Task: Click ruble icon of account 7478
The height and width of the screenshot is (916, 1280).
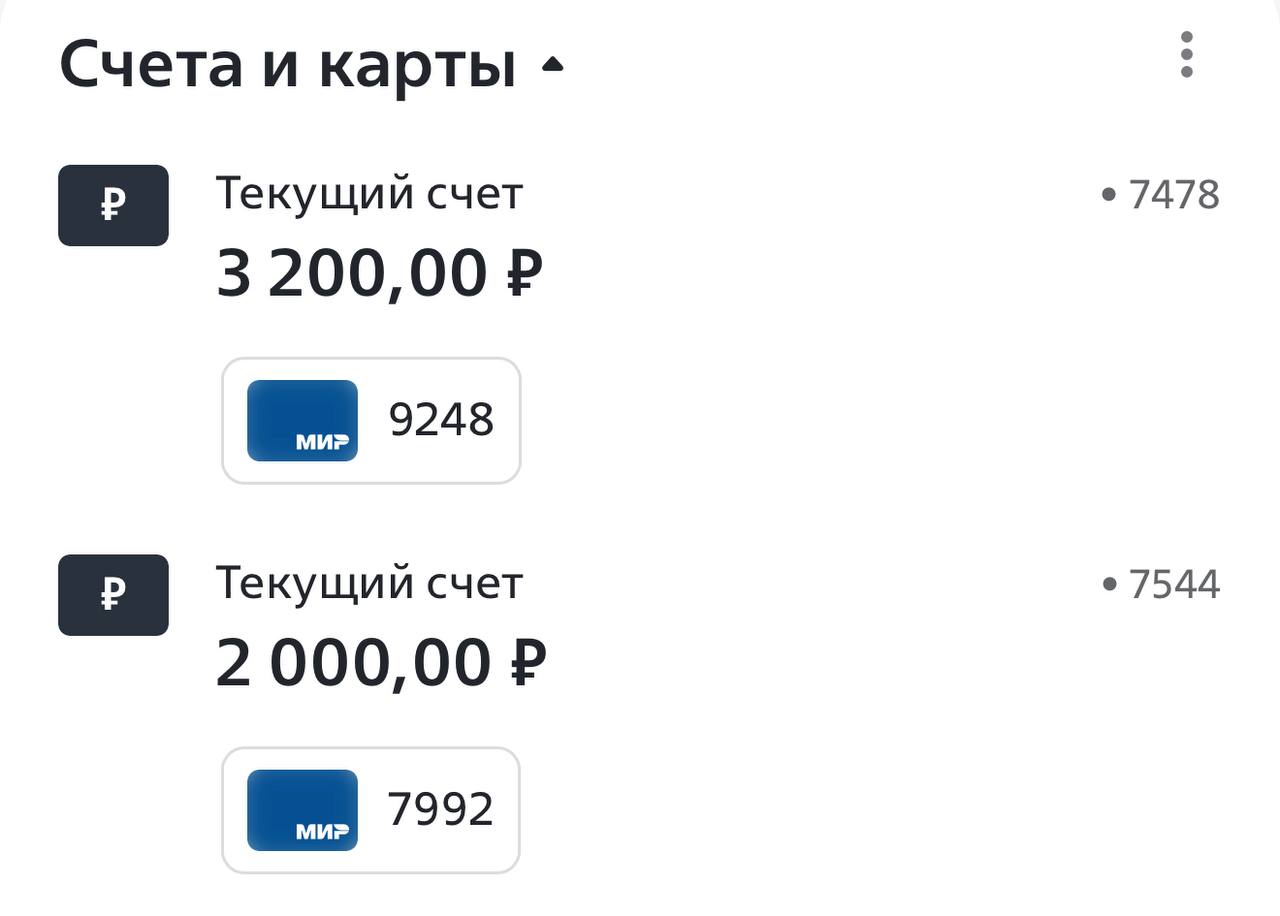Action: tap(113, 206)
